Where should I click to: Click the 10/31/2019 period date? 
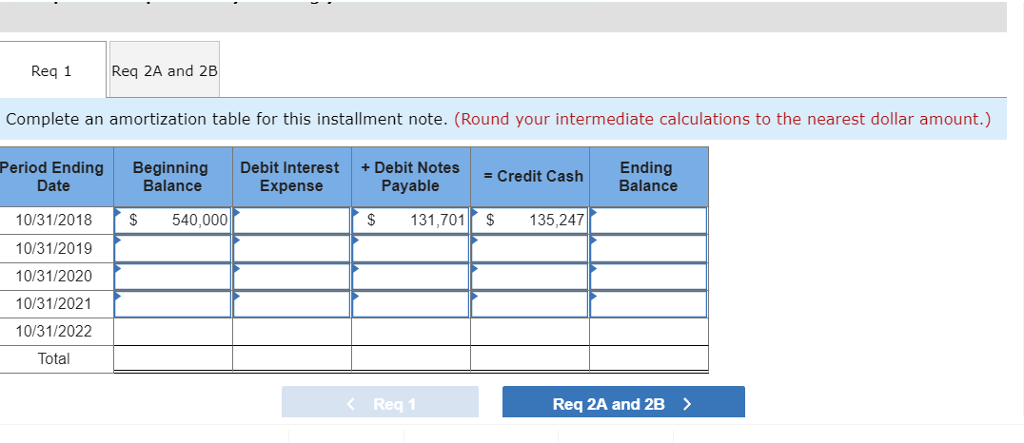[x=54, y=248]
